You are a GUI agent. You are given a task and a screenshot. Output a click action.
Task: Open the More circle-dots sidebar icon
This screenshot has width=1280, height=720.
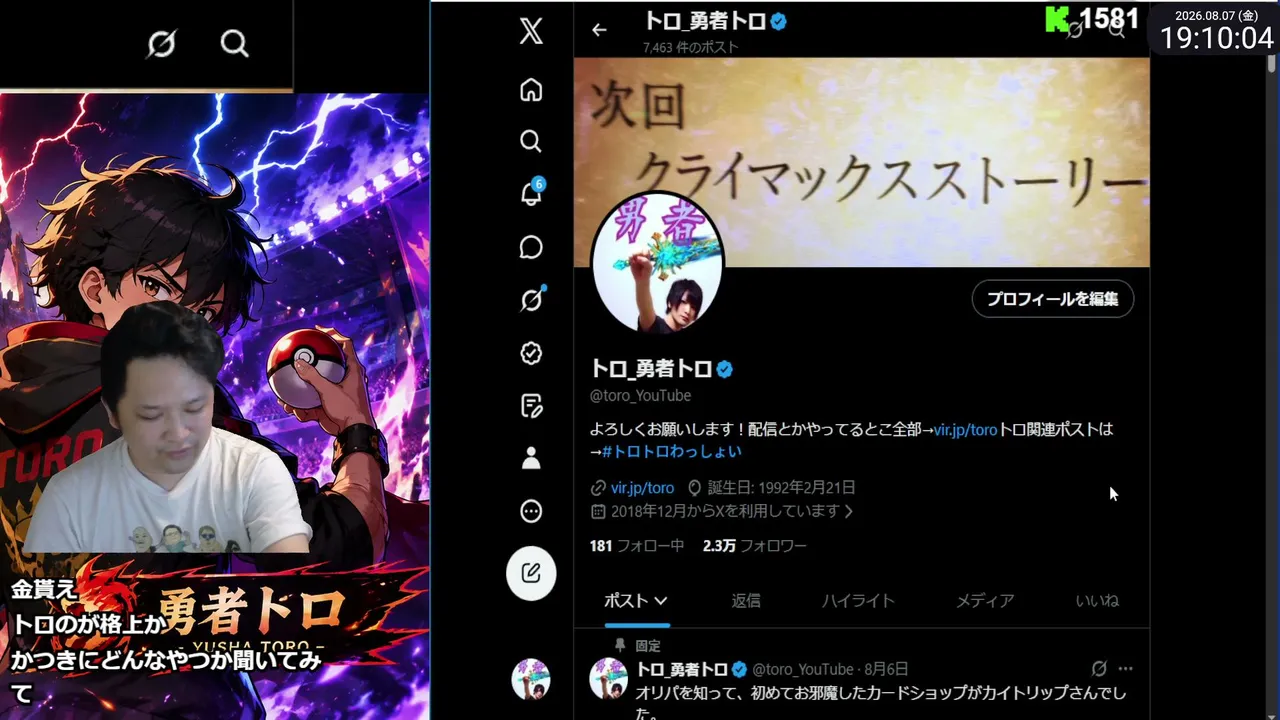(531, 511)
